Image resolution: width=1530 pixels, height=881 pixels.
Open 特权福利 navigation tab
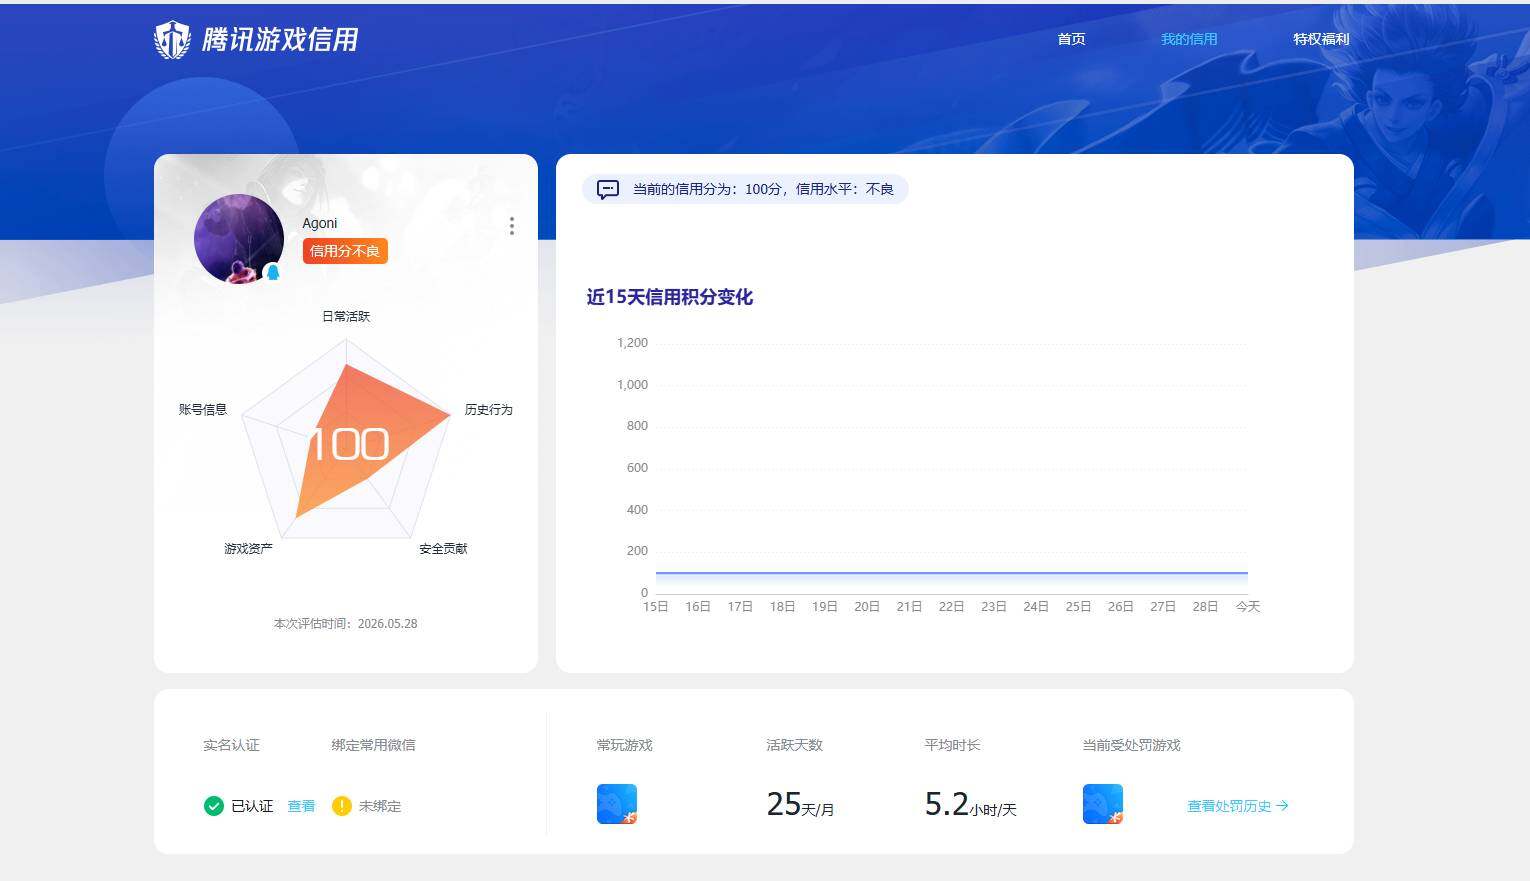click(x=1321, y=39)
